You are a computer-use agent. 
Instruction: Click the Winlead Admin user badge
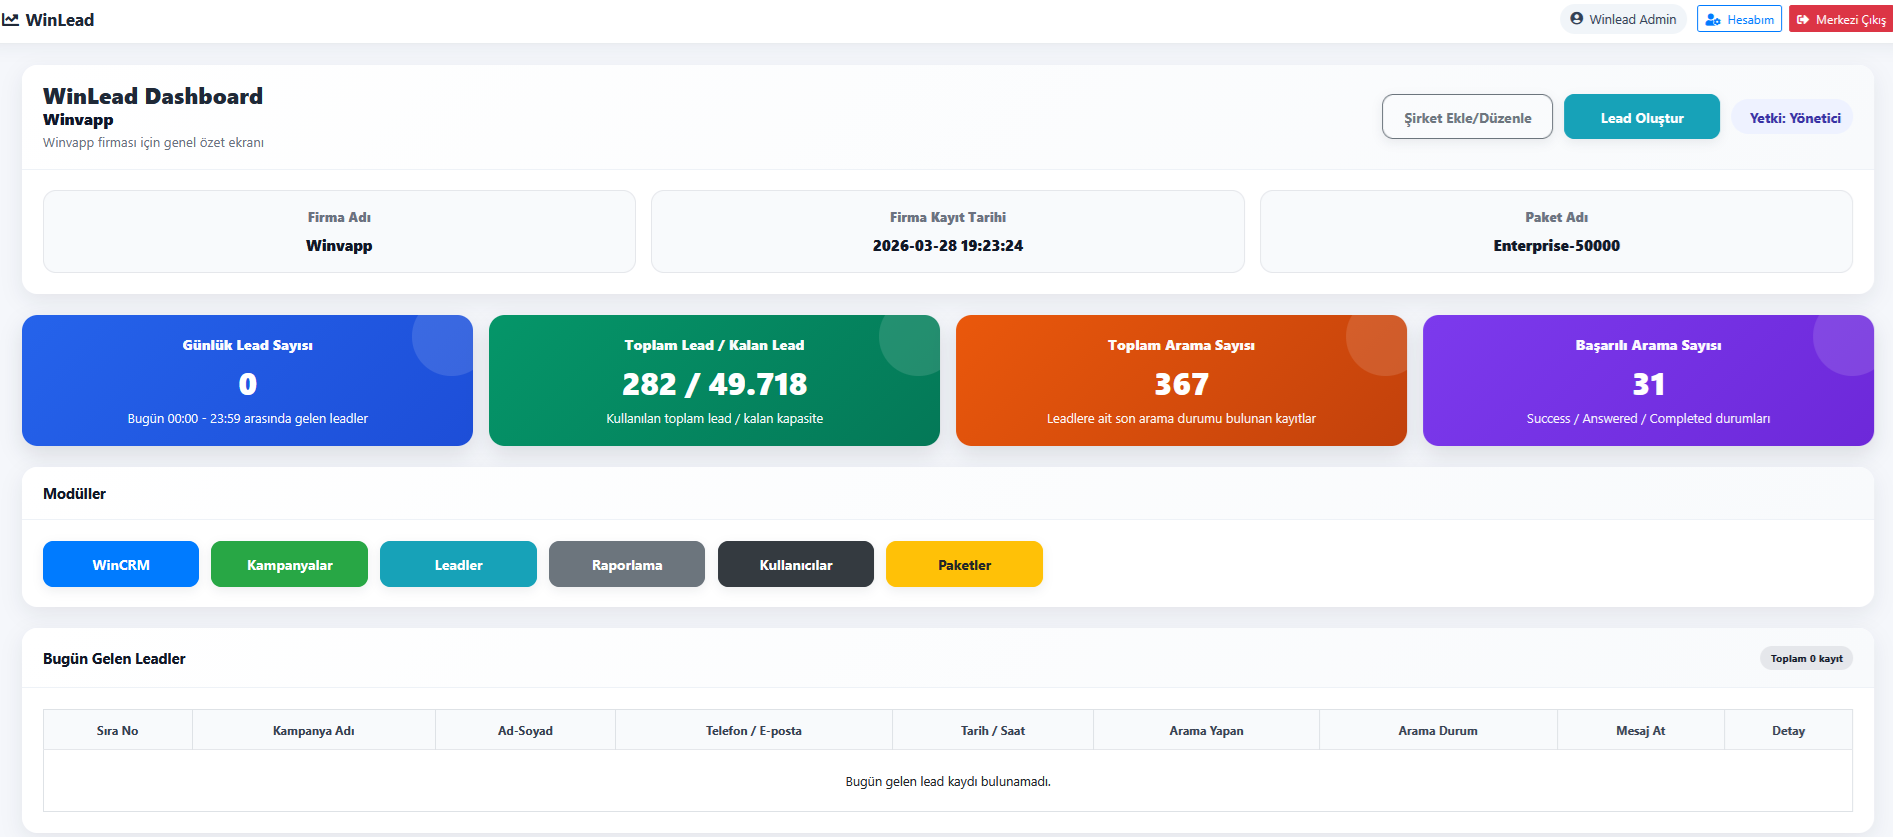click(x=1623, y=19)
